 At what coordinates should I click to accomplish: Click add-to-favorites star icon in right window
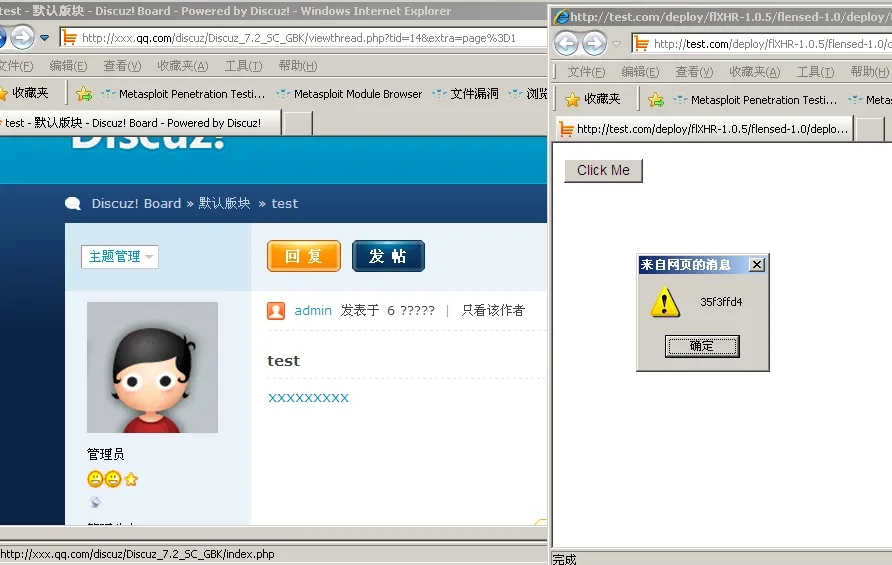pos(656,100)
